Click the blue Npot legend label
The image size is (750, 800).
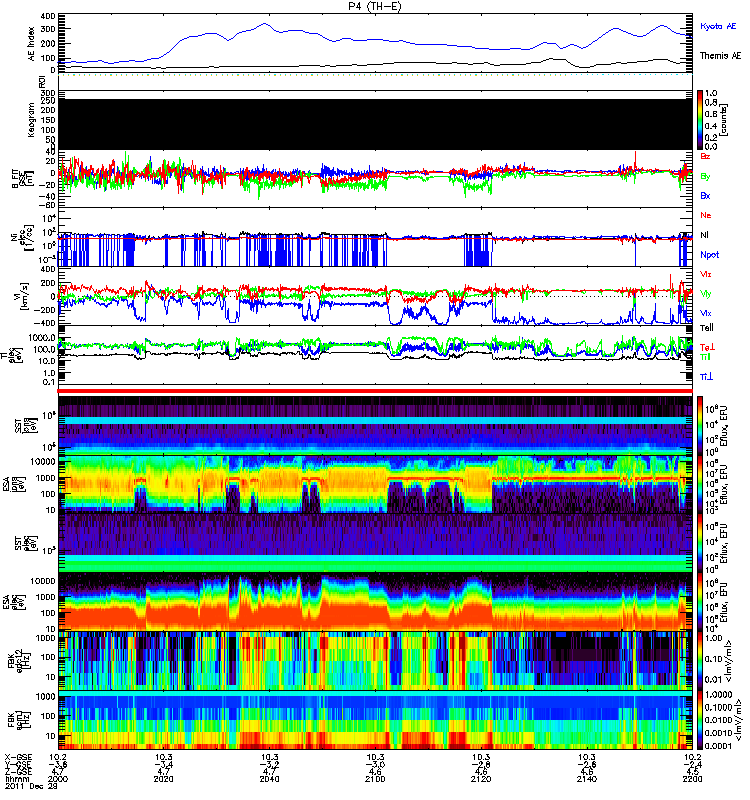coord(710,255)
